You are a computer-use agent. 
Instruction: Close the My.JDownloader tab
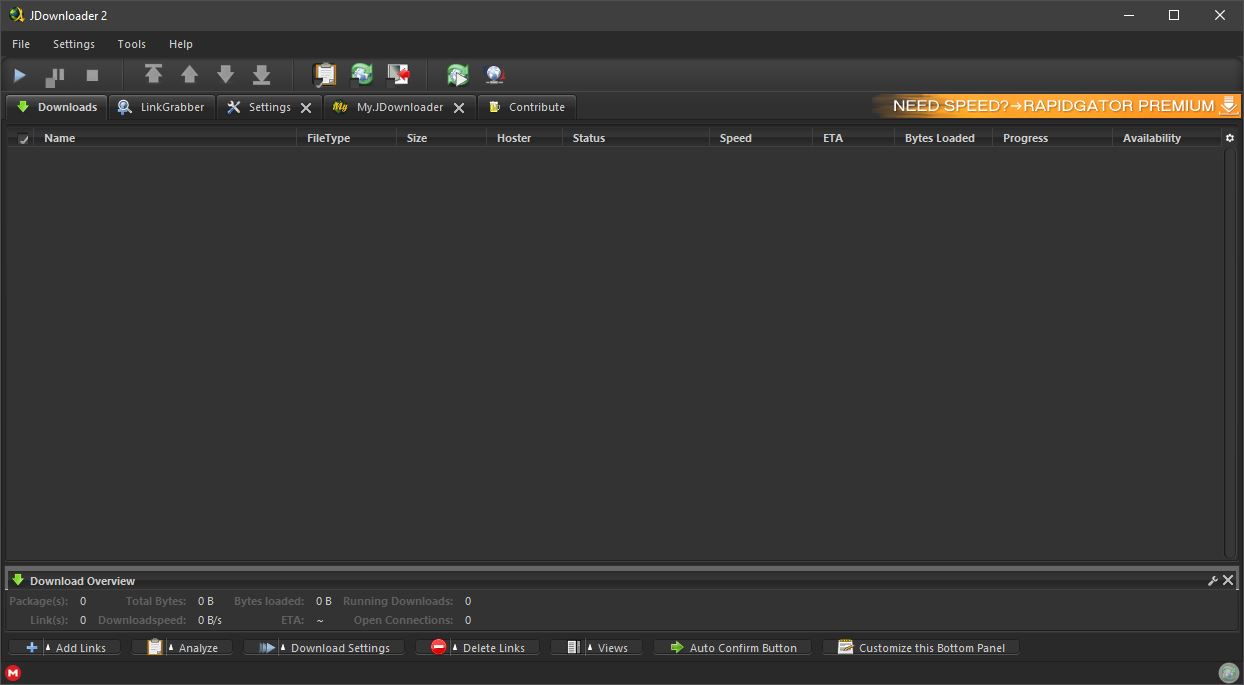459,108
